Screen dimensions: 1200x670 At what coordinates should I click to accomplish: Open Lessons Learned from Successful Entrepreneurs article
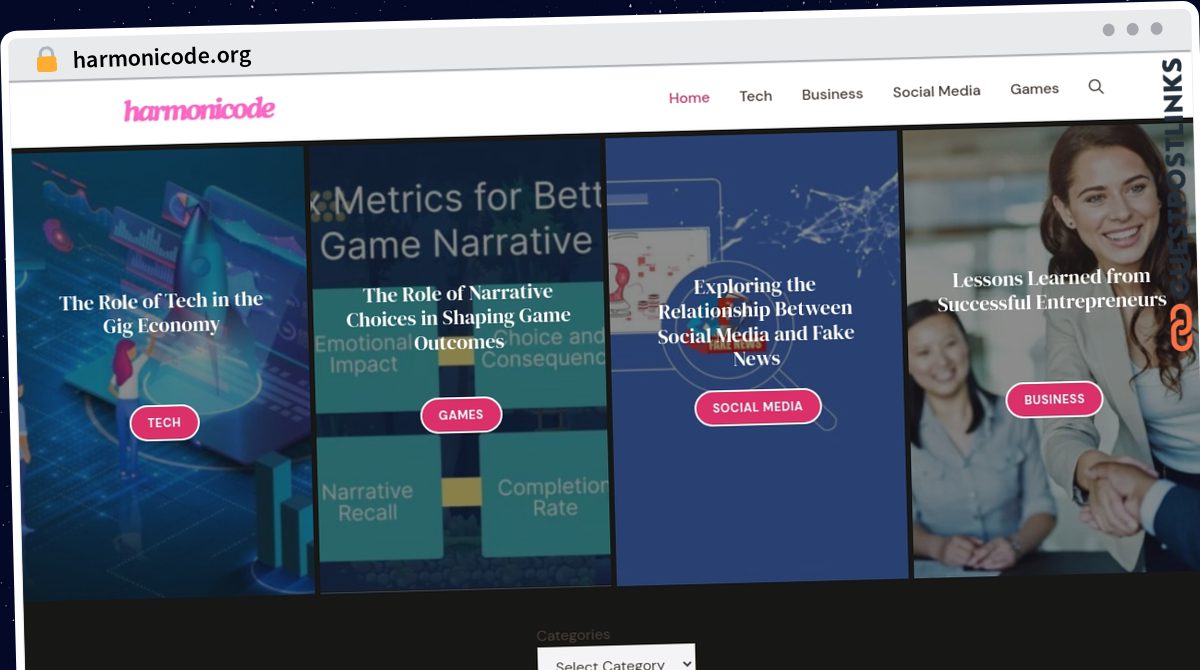click(1051, 290)
